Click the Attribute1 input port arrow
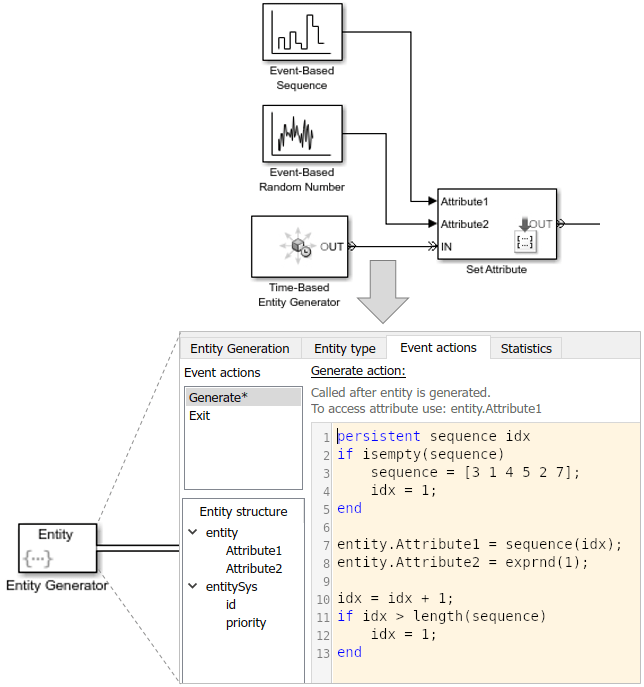Image resolution: width=644 pixels, height=687 pixels. 432,201
